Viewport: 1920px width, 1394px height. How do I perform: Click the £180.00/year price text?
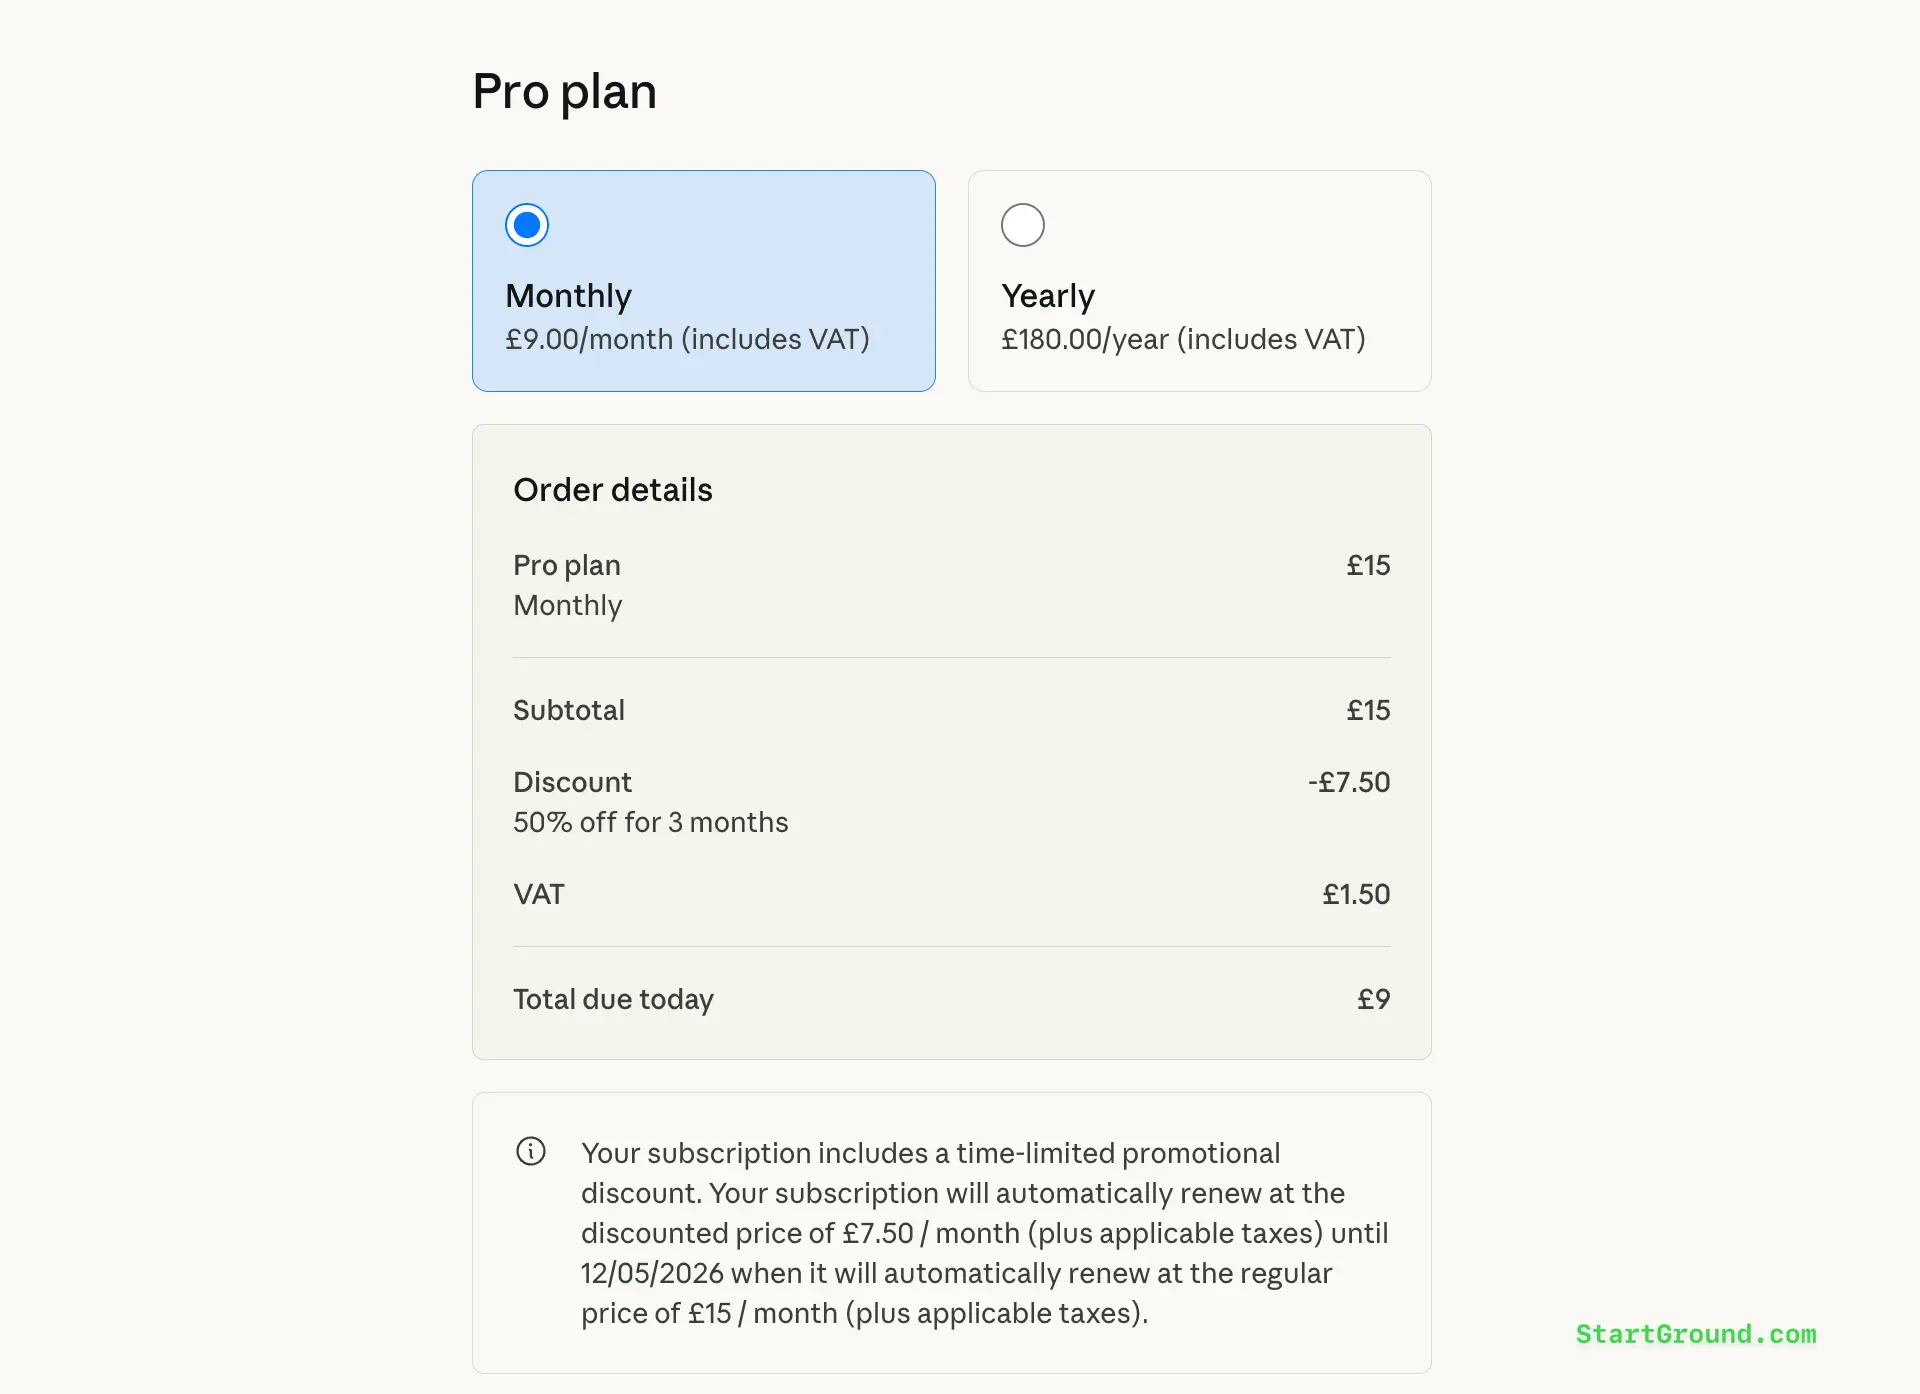tap(1184, 339)
